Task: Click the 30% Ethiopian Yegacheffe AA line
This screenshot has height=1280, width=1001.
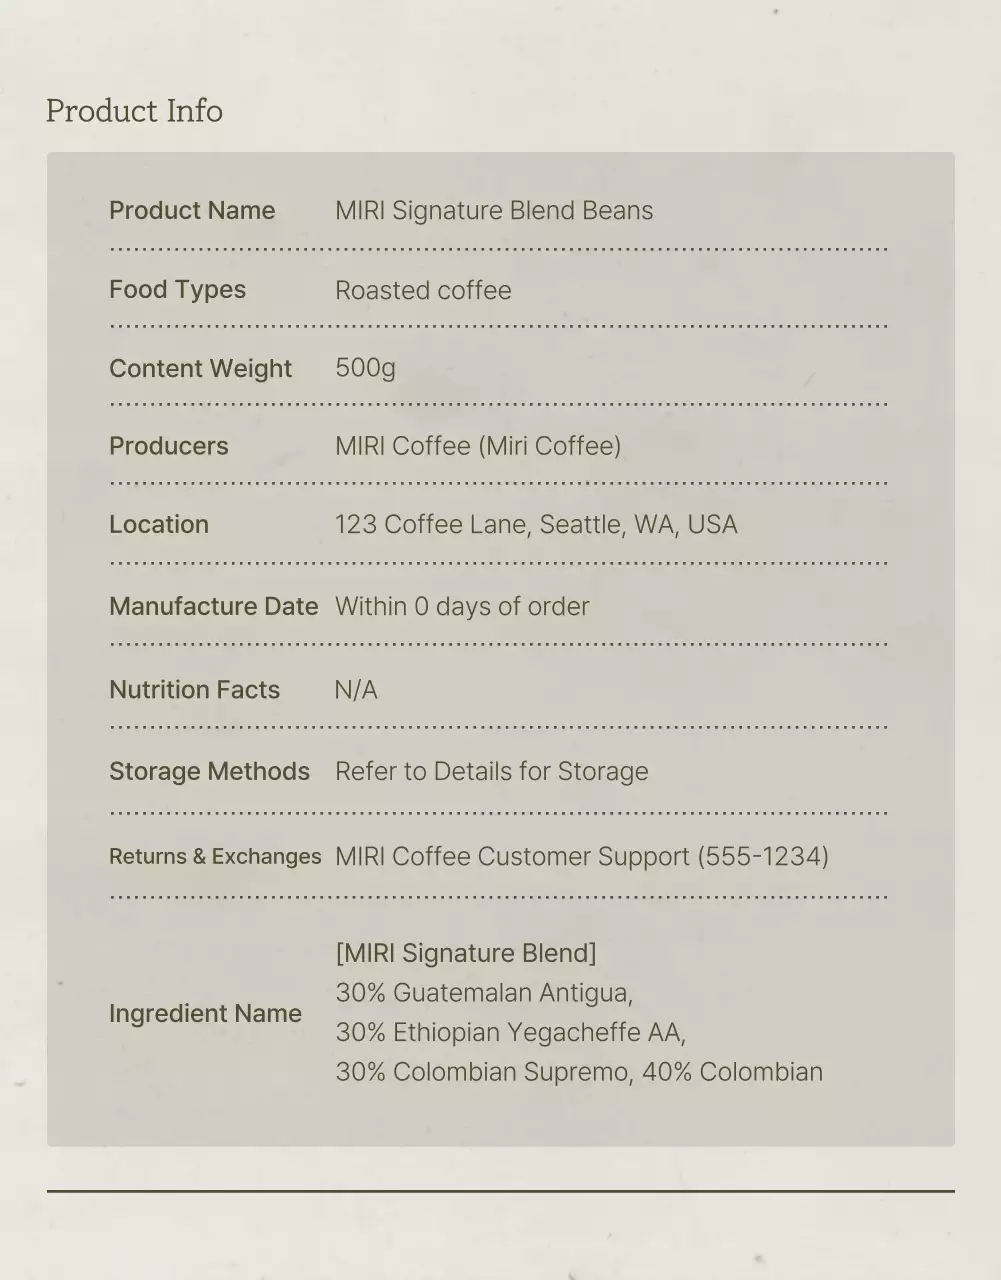Action: [510, 1032]
